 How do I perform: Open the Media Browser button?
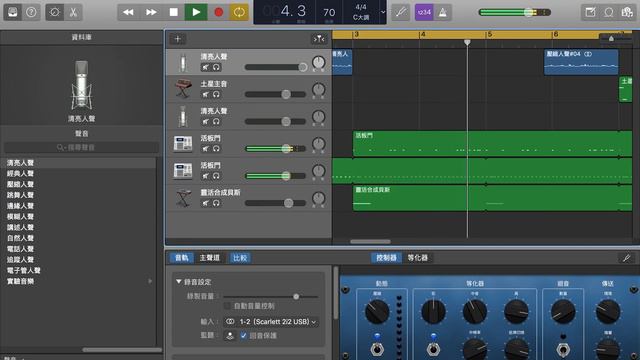[627, 12]
